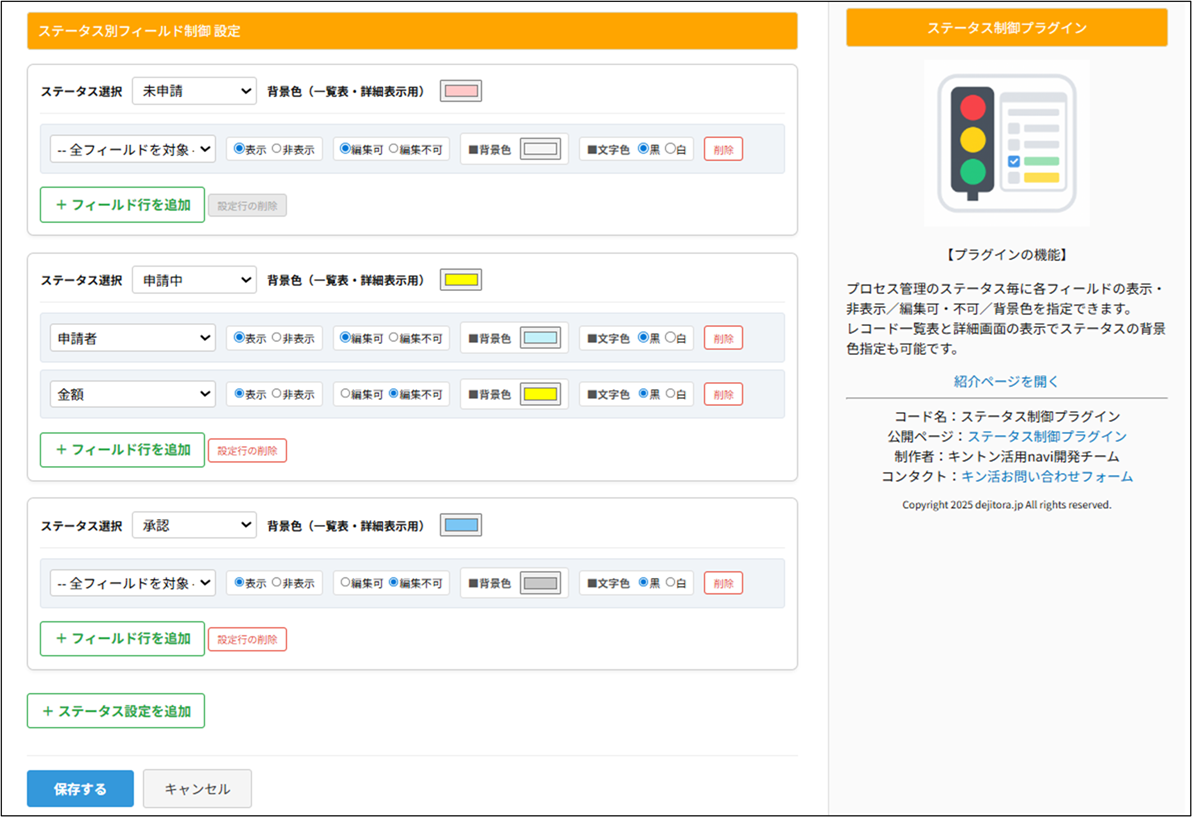
Task: Open the 金額 field dropdown
Action: pos(132,394)
